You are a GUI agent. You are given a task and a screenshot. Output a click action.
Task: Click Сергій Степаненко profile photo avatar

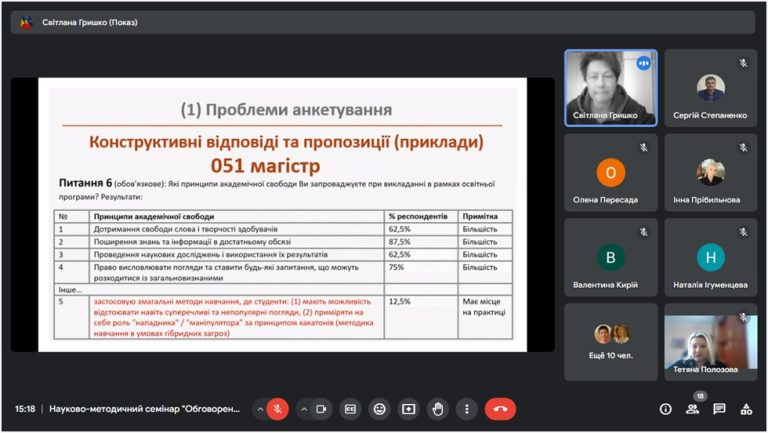point(710,88)
